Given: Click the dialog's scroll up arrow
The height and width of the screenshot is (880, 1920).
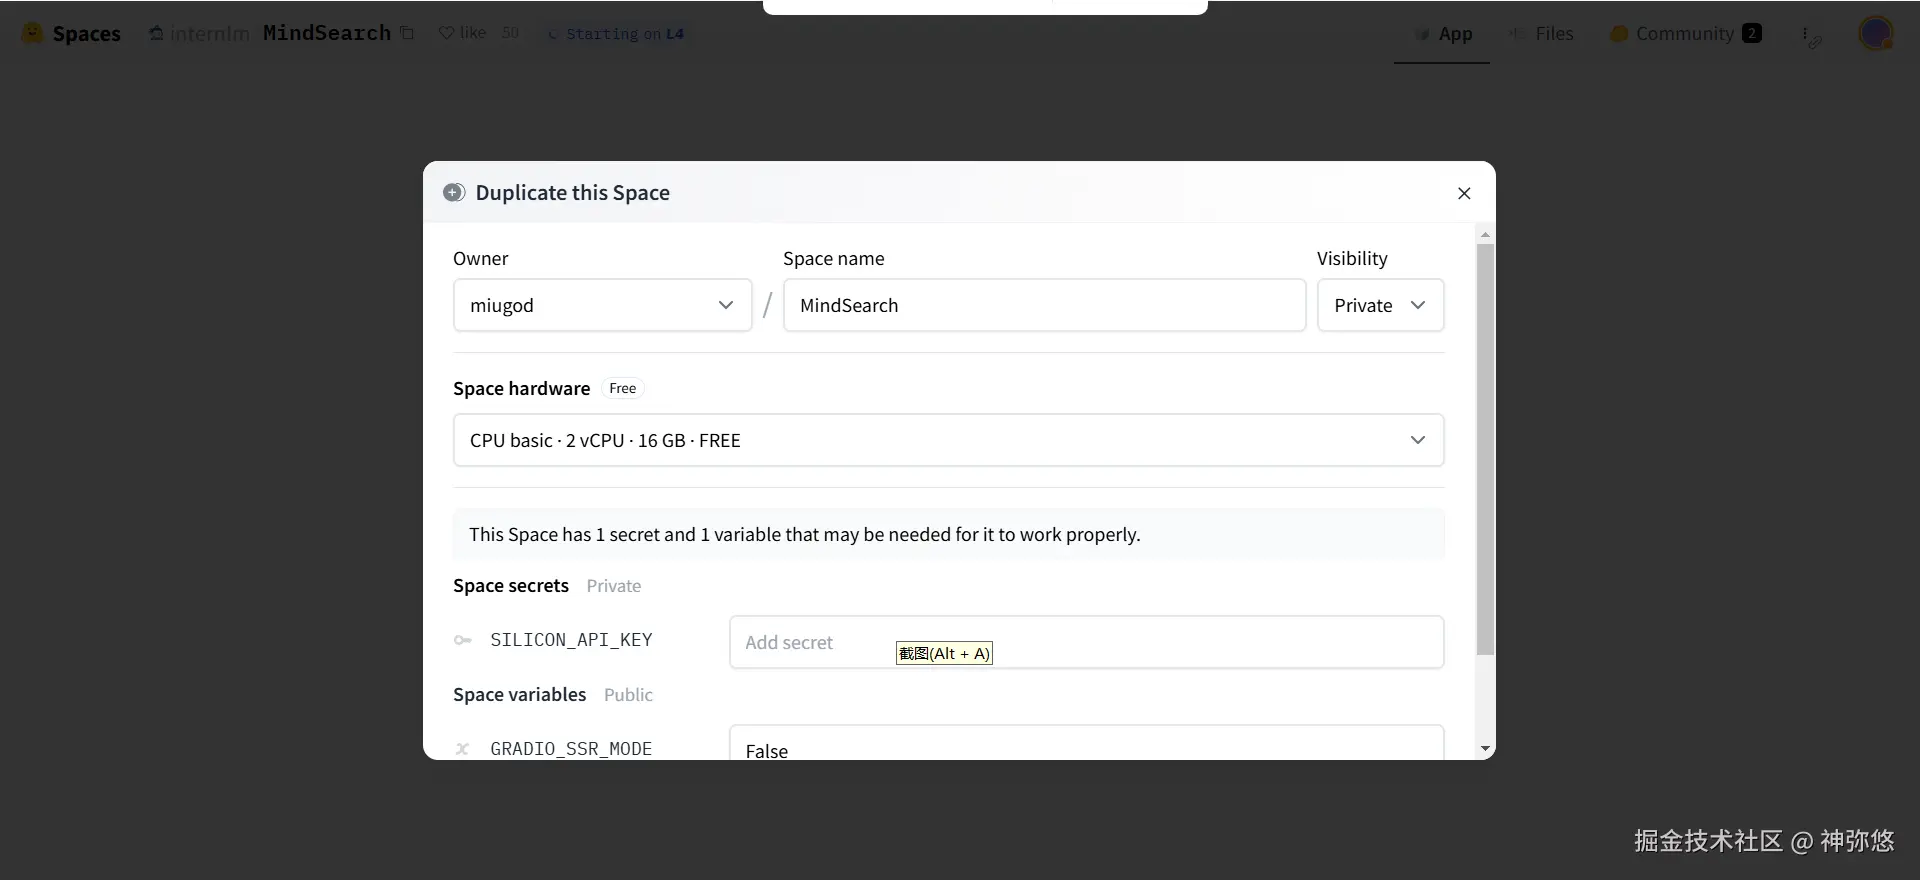Looking at the screenshot, I should (1485, 234).
